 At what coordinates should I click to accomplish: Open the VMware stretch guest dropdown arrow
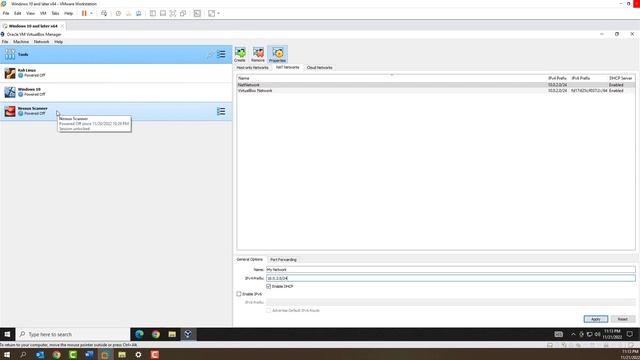219,13
